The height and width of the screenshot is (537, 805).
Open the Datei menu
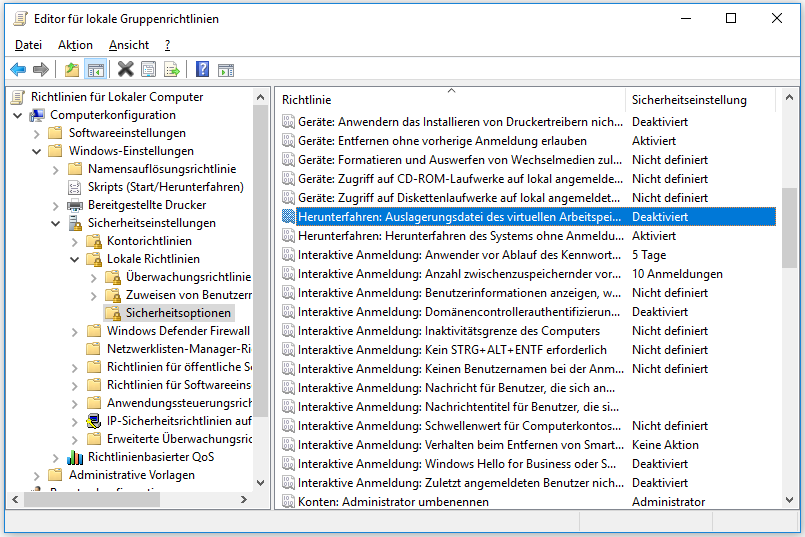[x=28, y=45]
